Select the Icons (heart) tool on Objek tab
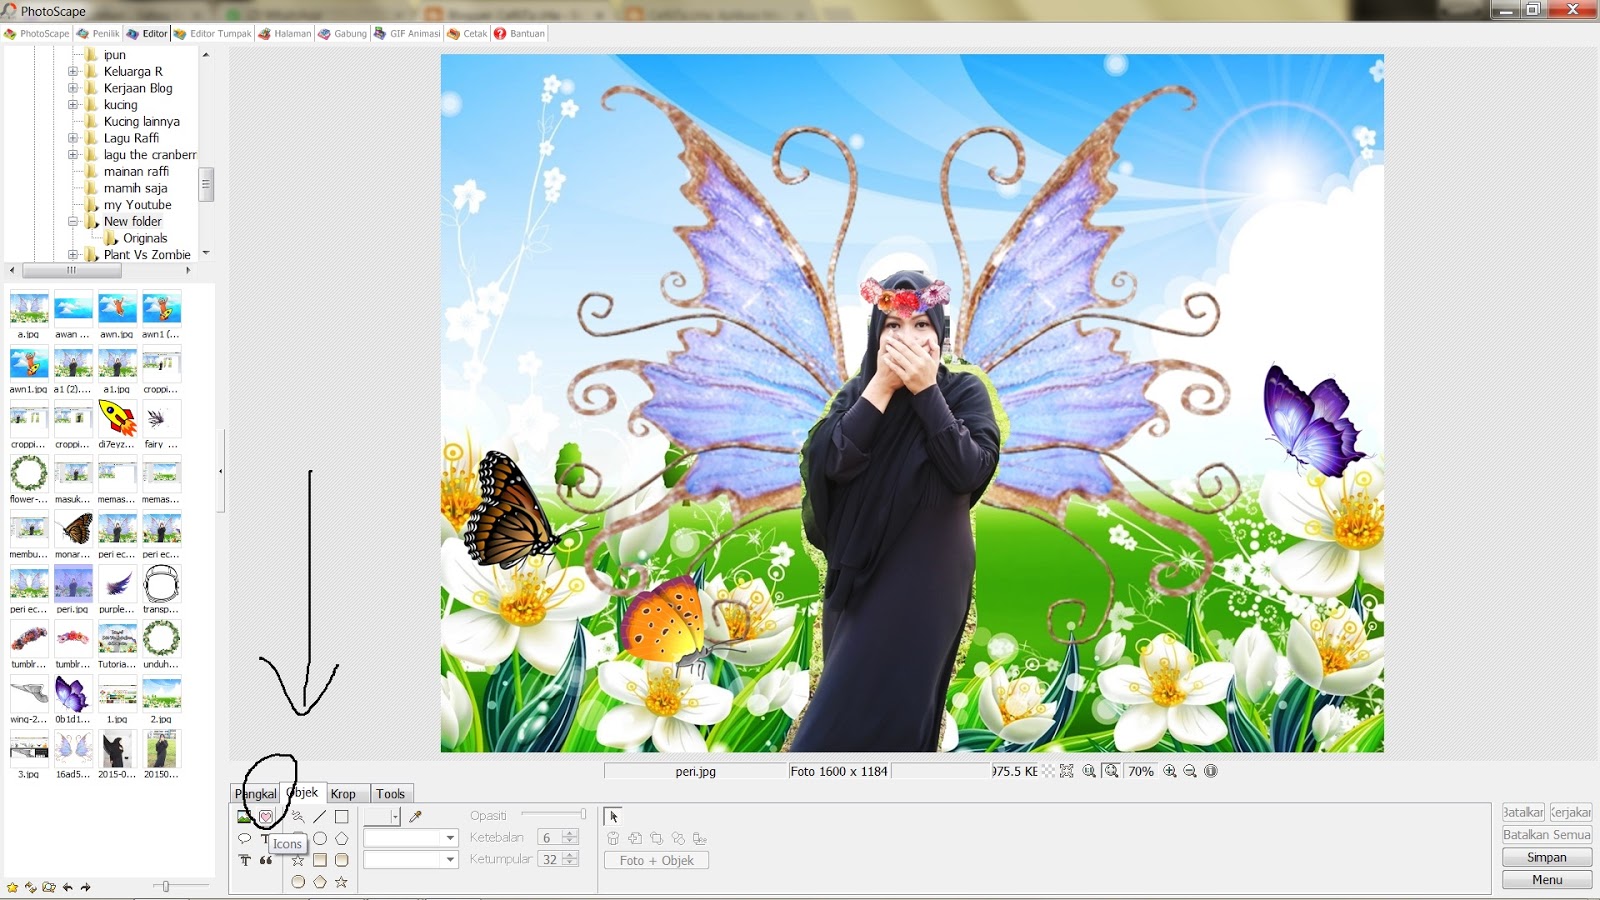The width and height of the screenshot is (1600, 900). (x=265, y=816)
